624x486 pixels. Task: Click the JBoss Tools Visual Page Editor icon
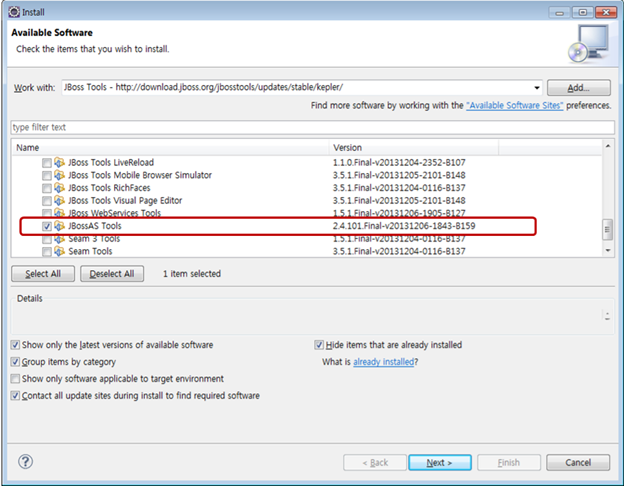(60, 200)
